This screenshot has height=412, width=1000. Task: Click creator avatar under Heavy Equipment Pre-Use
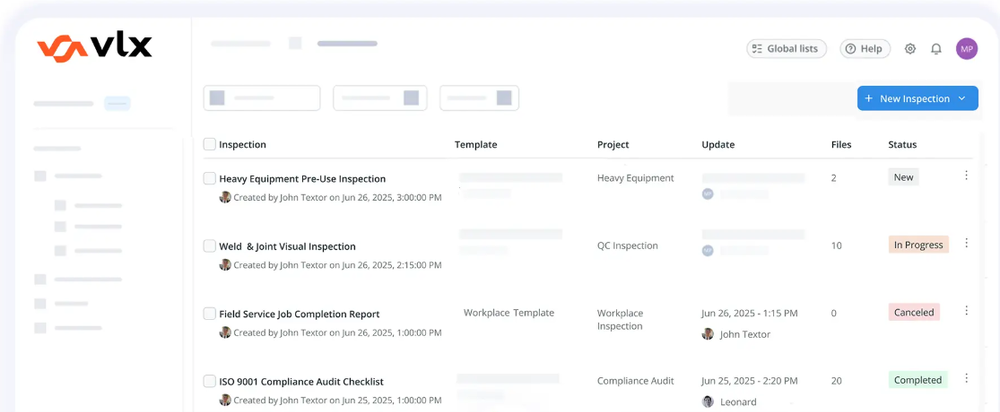(x=225, y=197)
